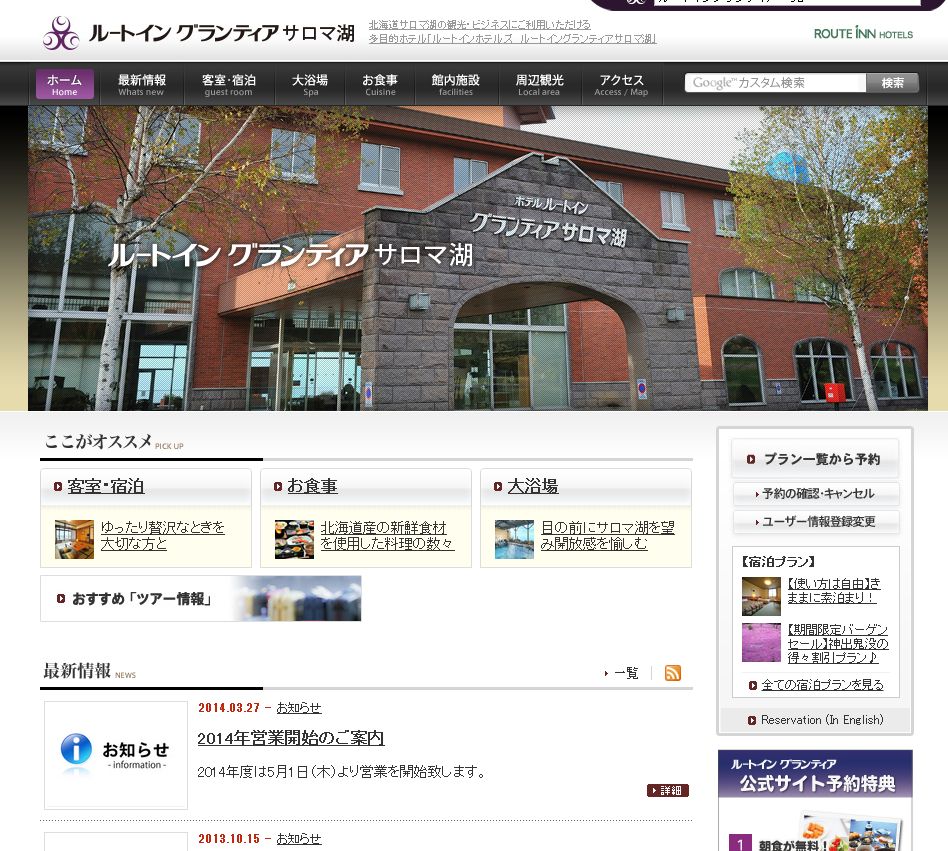This screenshot has width=948, height=851.
Task: Open 目の前にサロマ湖を望み bath description link
Action: click(x=607, y=536)
